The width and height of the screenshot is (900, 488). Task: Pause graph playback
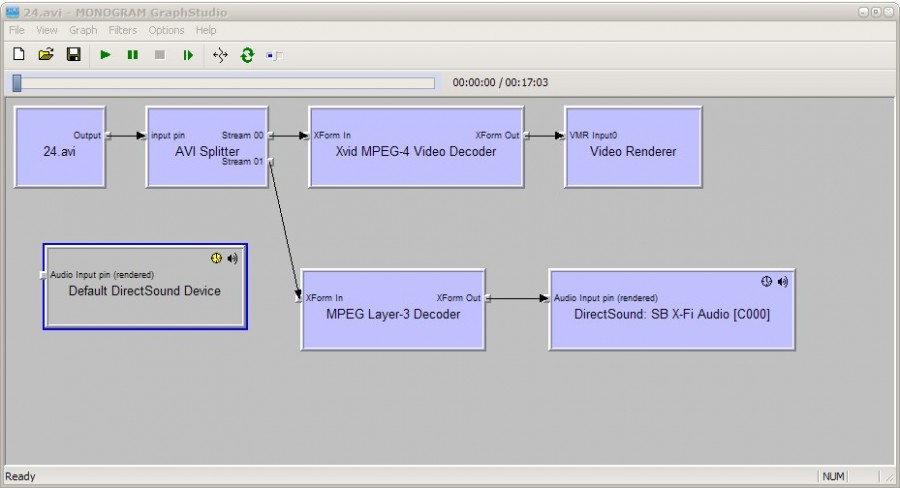point(132,55)
